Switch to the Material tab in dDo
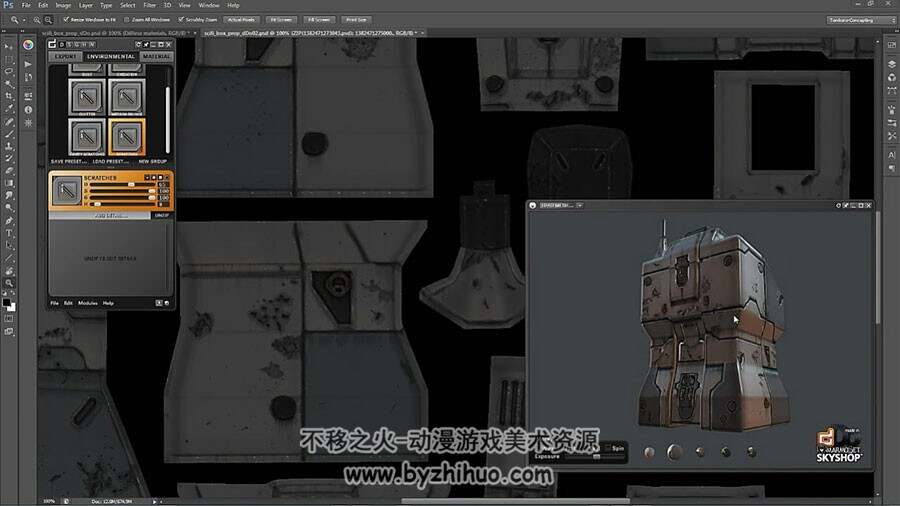 coord(156,57)
